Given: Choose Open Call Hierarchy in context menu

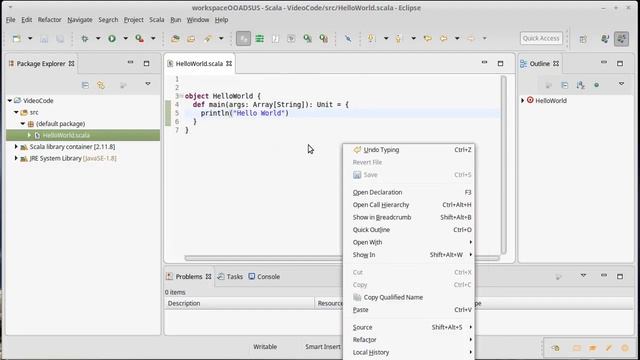Looking at the screenshot, I should point(409,205).
